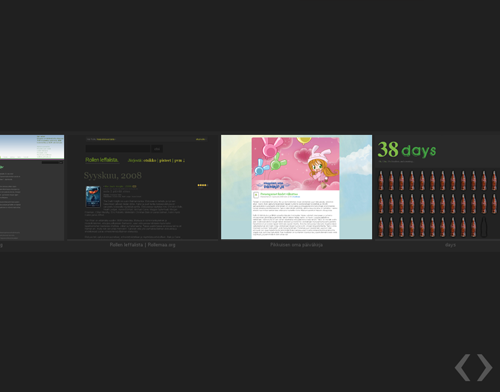
Task: Click the 'Pikkuisen oma päiväkirja' caption text
Action: coord(296,245)
